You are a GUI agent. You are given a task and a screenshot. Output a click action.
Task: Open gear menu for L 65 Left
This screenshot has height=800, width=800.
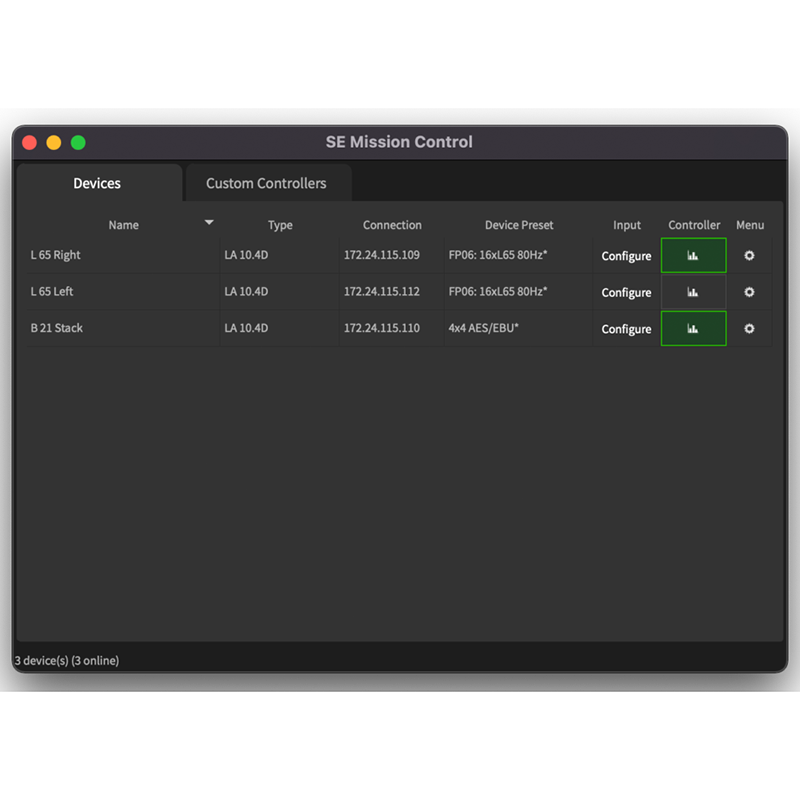tap(749, 292)
